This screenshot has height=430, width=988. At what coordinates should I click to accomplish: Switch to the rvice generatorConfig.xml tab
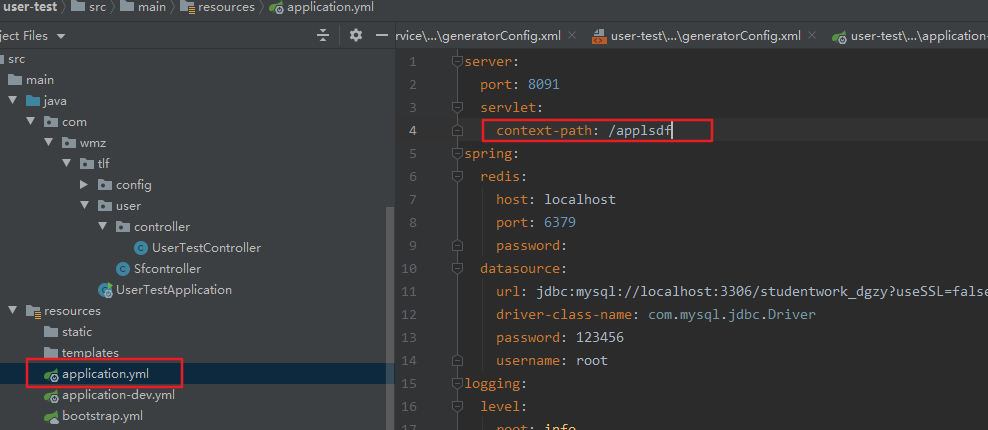pyautogui.click(x=478, y=36)
